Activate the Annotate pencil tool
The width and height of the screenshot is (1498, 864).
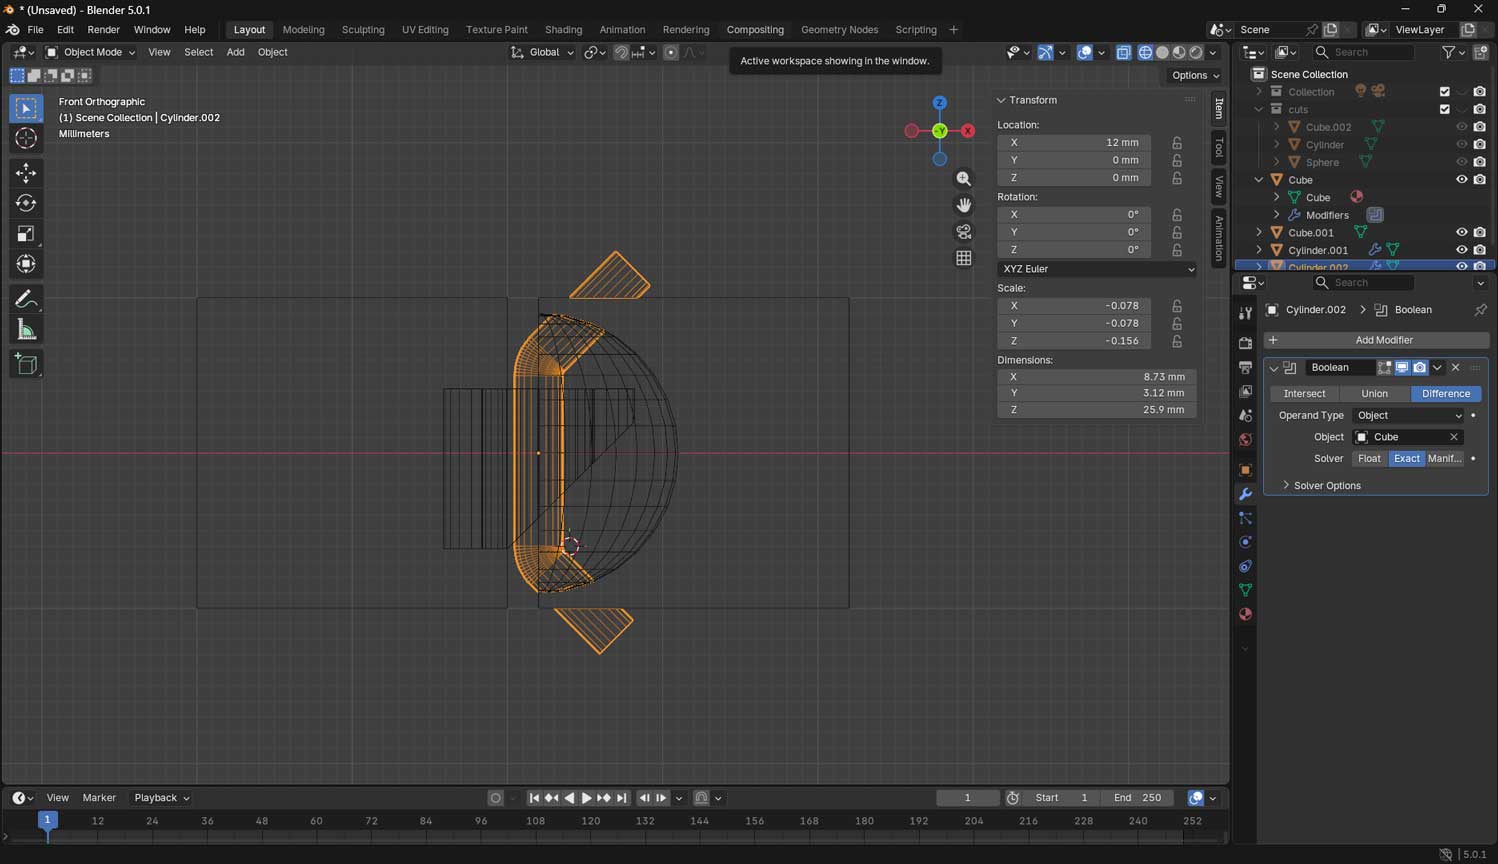point(26,299)
